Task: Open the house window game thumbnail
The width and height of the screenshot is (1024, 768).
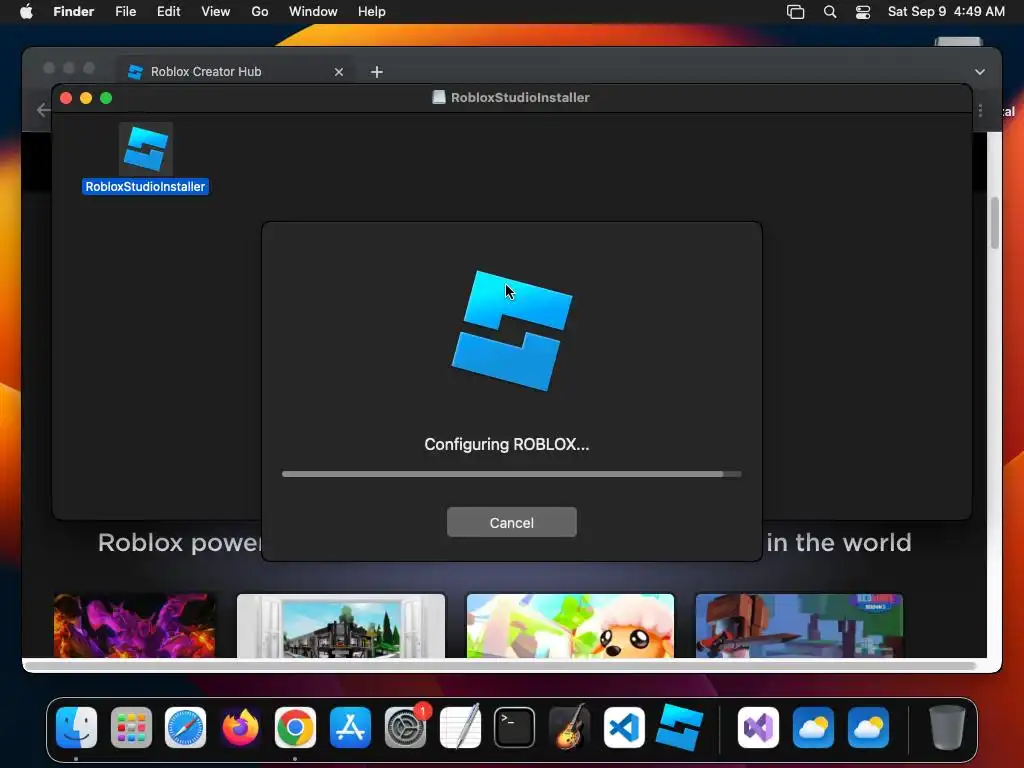Action: pyautogui.click(x=341, y=626)
